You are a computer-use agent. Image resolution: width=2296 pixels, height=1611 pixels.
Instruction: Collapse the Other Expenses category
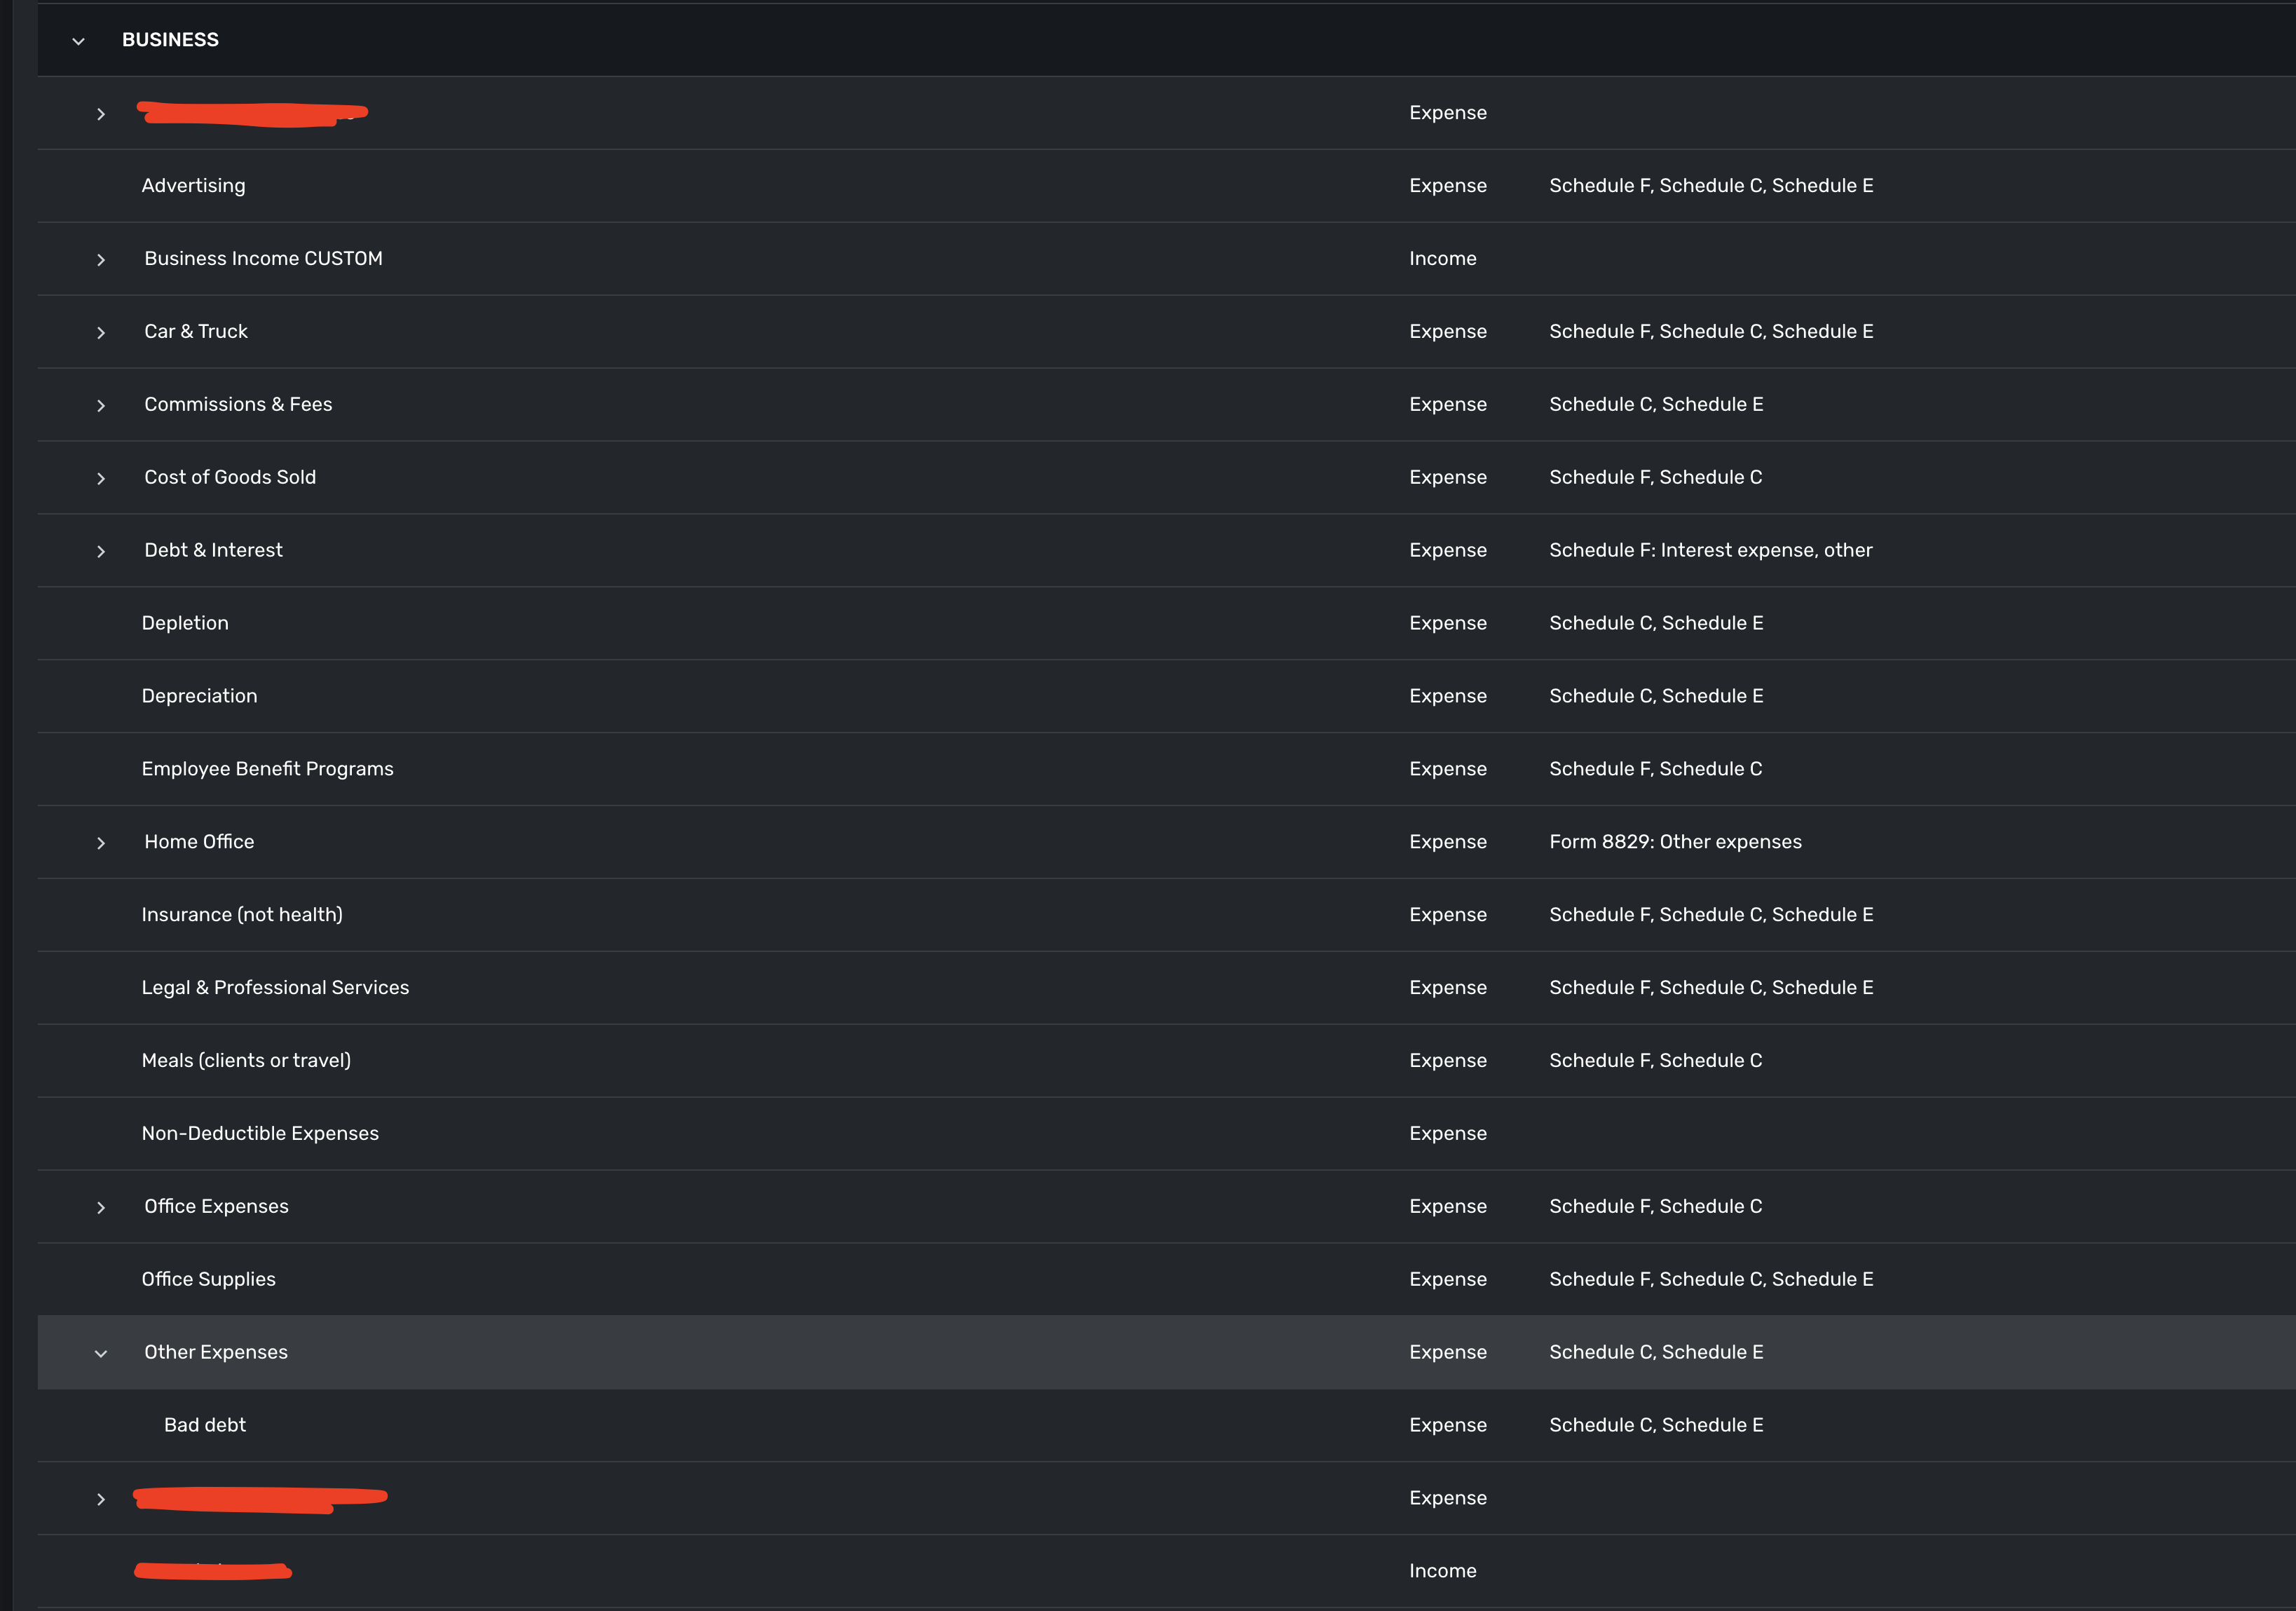click(101, 1353)
